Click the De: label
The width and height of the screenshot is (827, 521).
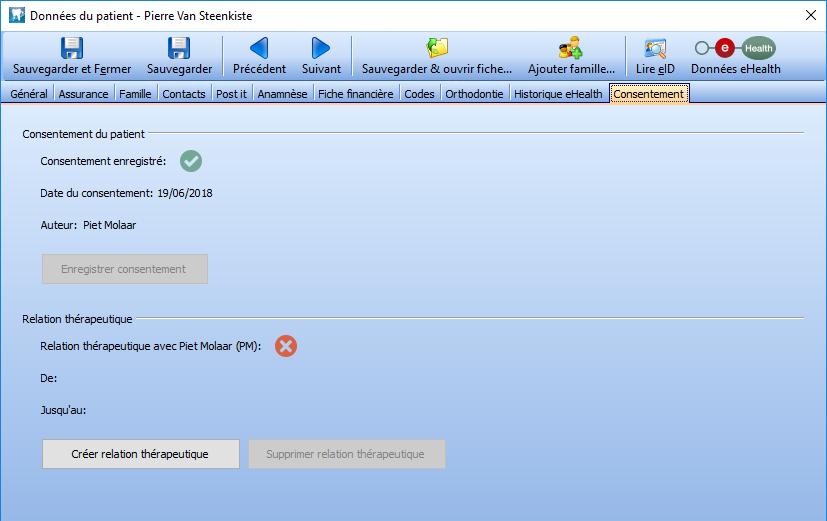coord(49,378)
